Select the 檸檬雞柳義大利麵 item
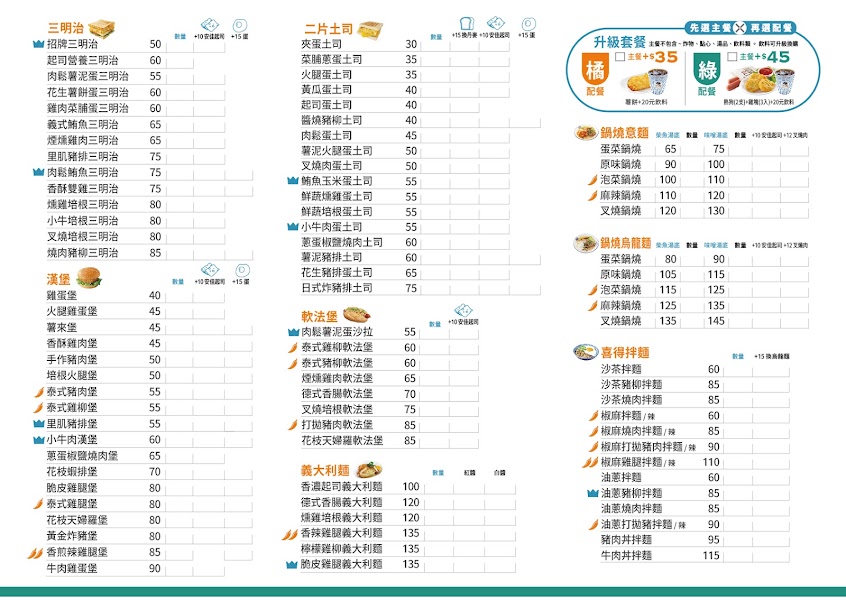 click(408, 549)
